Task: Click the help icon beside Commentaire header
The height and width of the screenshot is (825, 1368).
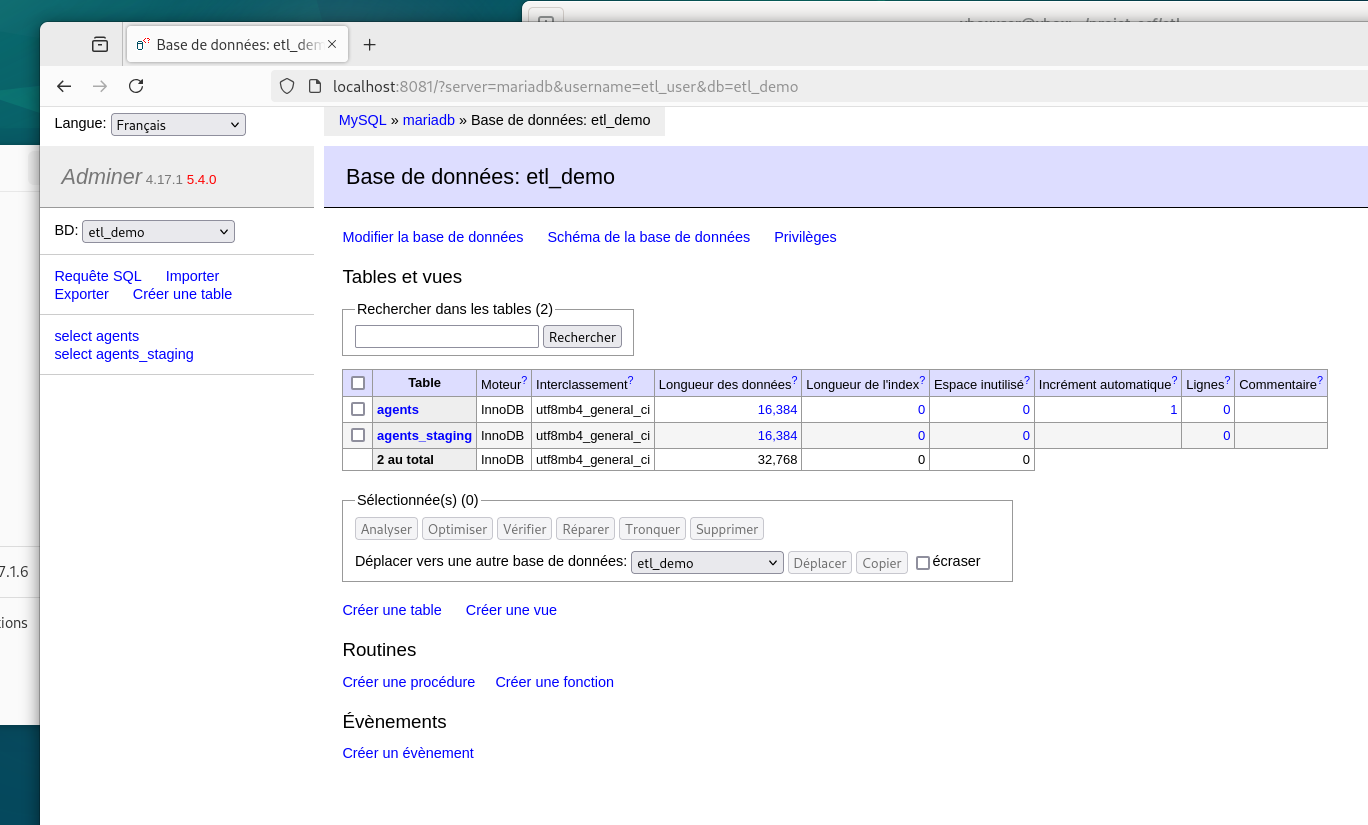Action: click(1319, 380)
